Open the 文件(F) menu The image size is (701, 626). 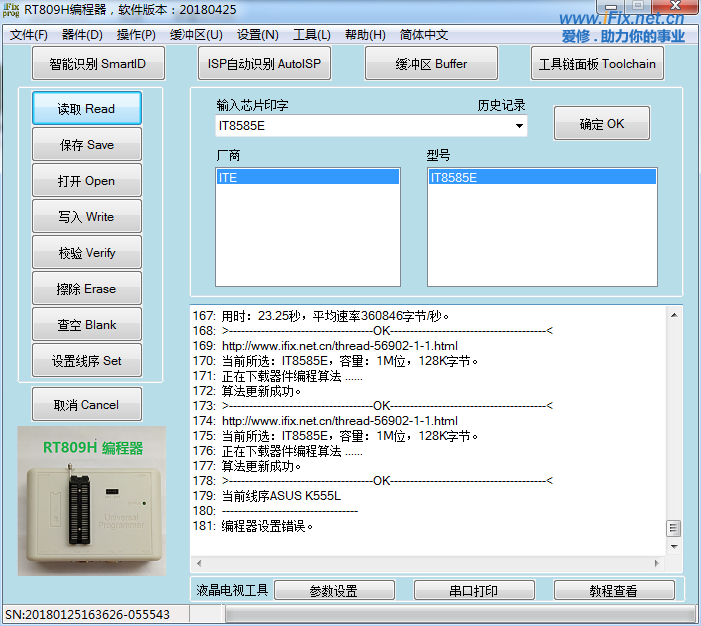(x=29, y=35)
